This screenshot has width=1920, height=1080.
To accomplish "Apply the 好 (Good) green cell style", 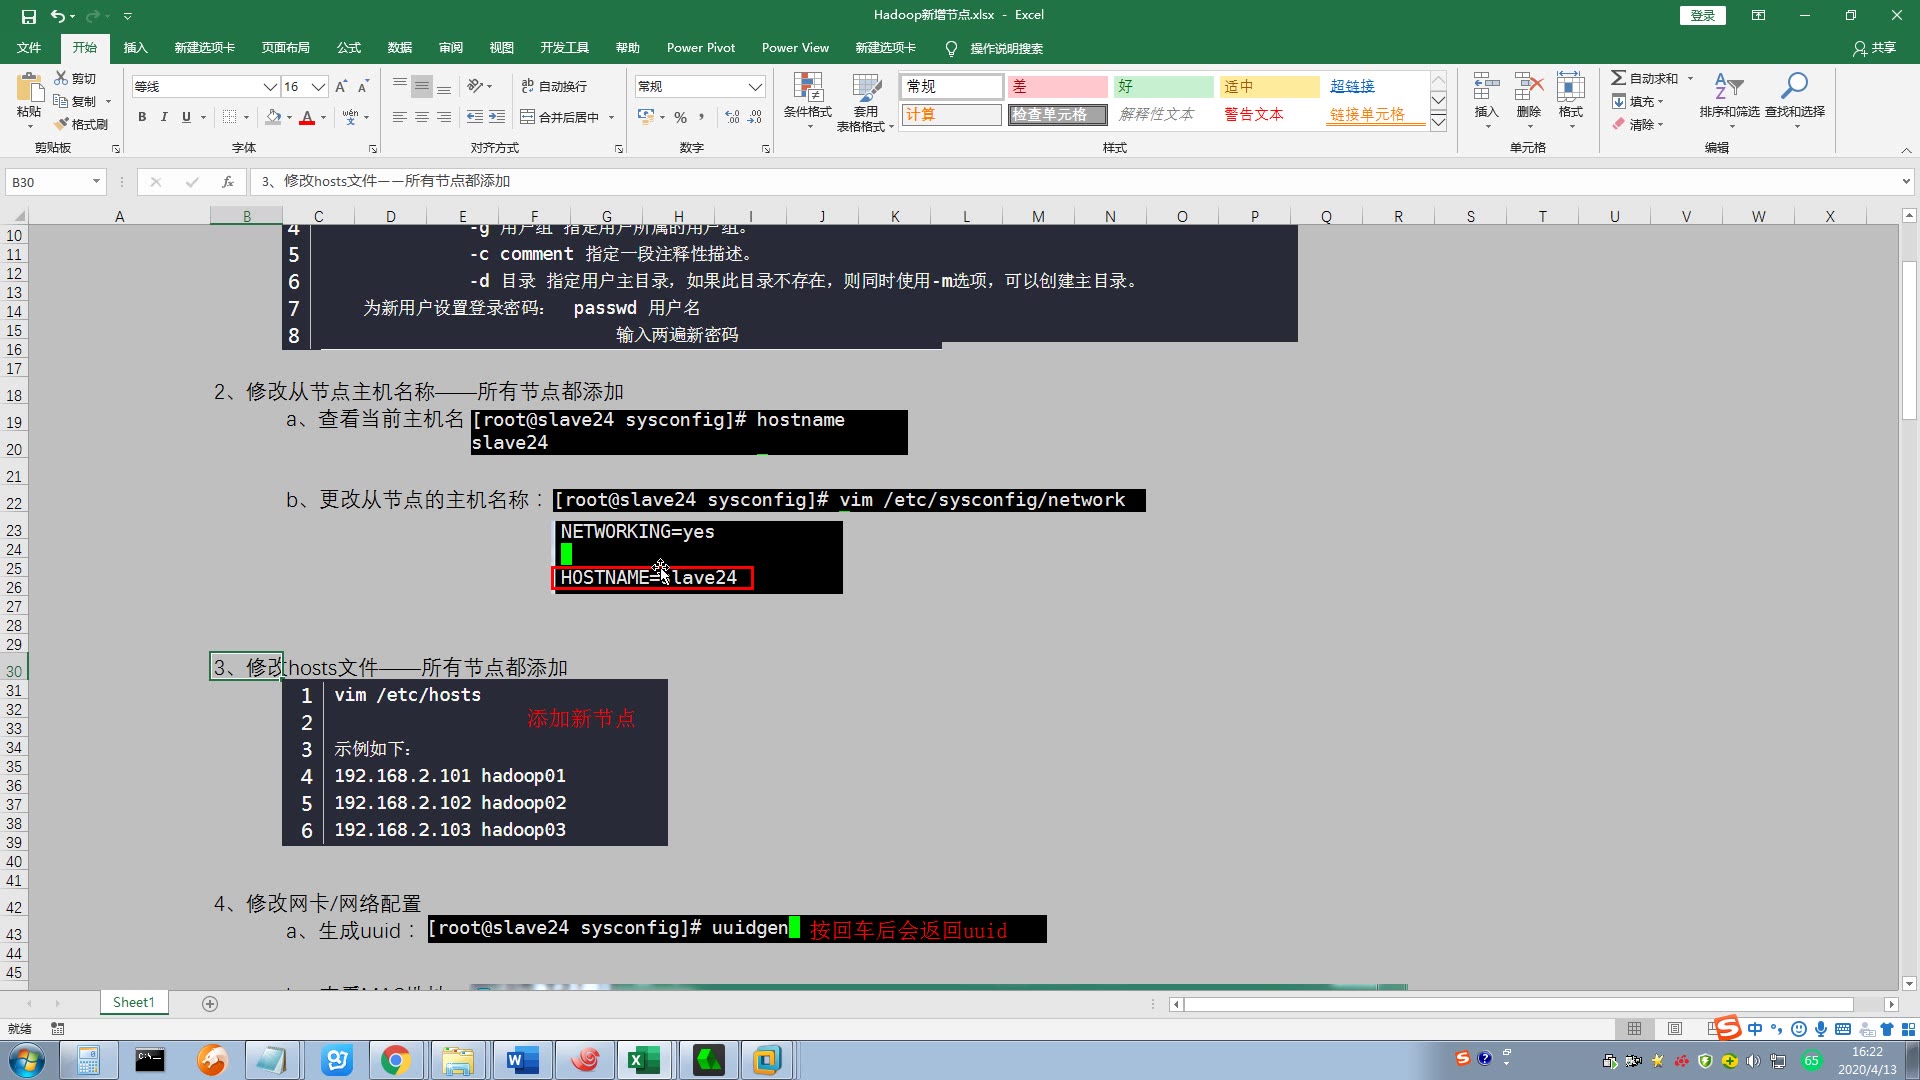I will (x=1162, y=86).
